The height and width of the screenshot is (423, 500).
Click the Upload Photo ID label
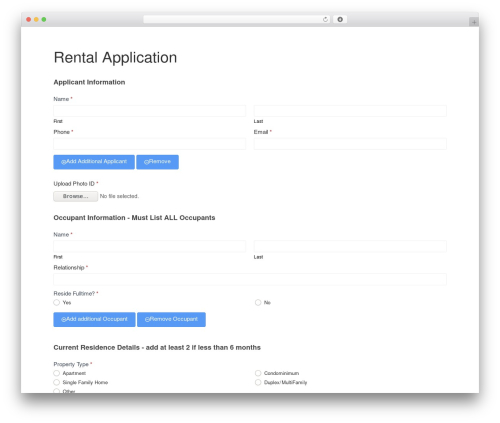tap(74, 184)
